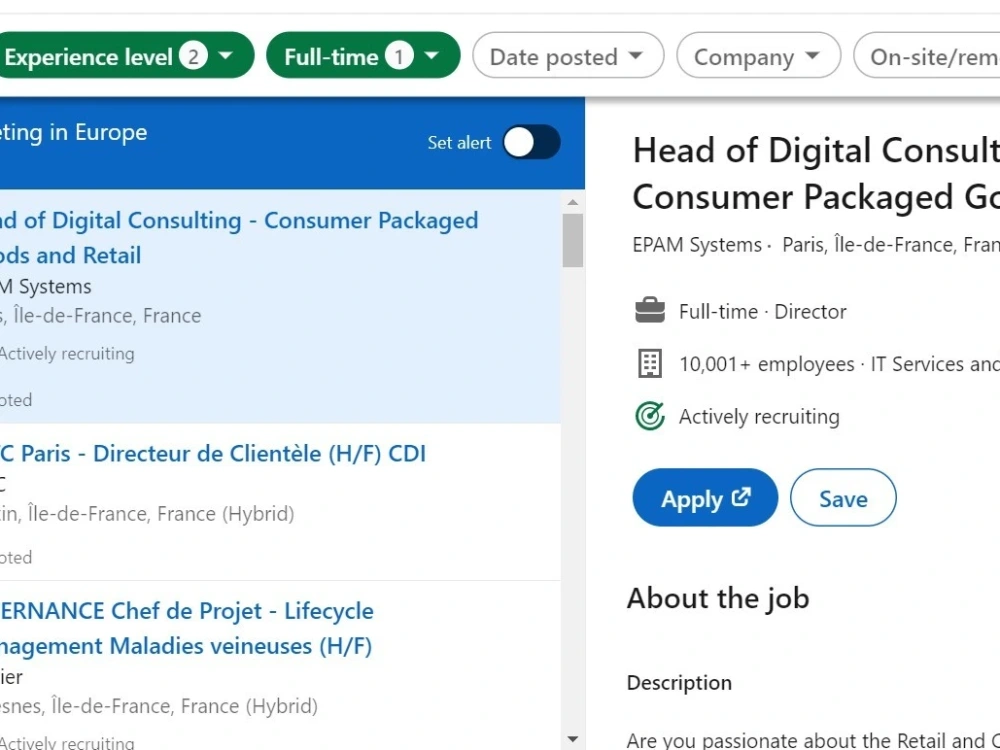This screenshot has width=1000, height=750.
Task: Expand the Date posted filter
Action: coord(568,55)
